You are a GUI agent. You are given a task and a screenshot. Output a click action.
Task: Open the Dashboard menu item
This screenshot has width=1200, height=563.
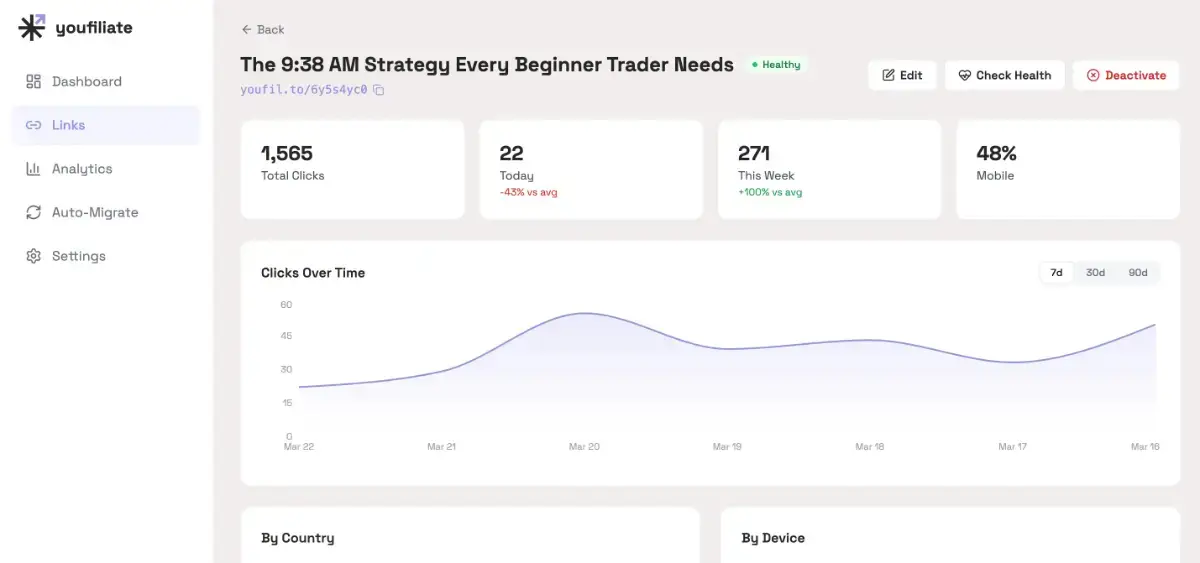[87, 82]
